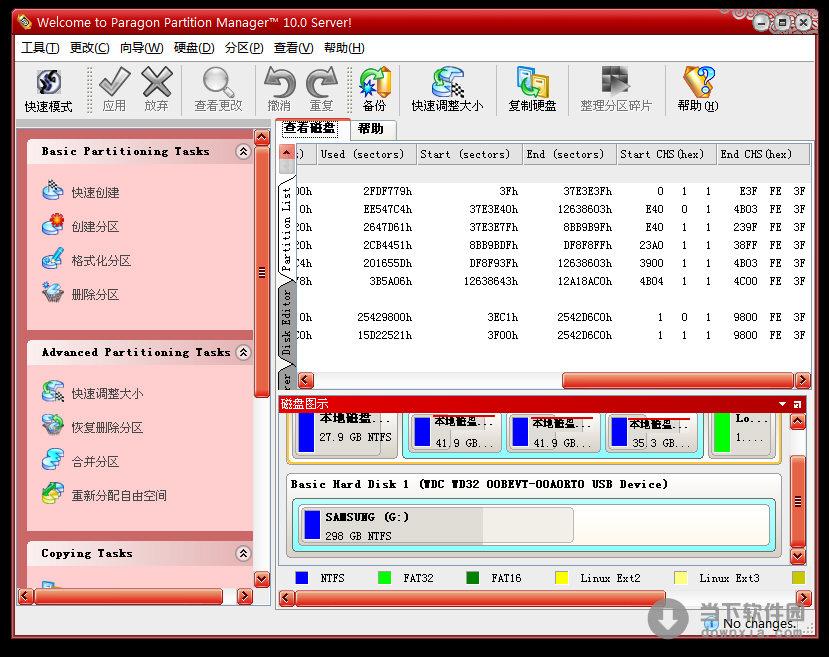Open the 硬盘(D) menu

pyautogui.click(x=194, y=48)
